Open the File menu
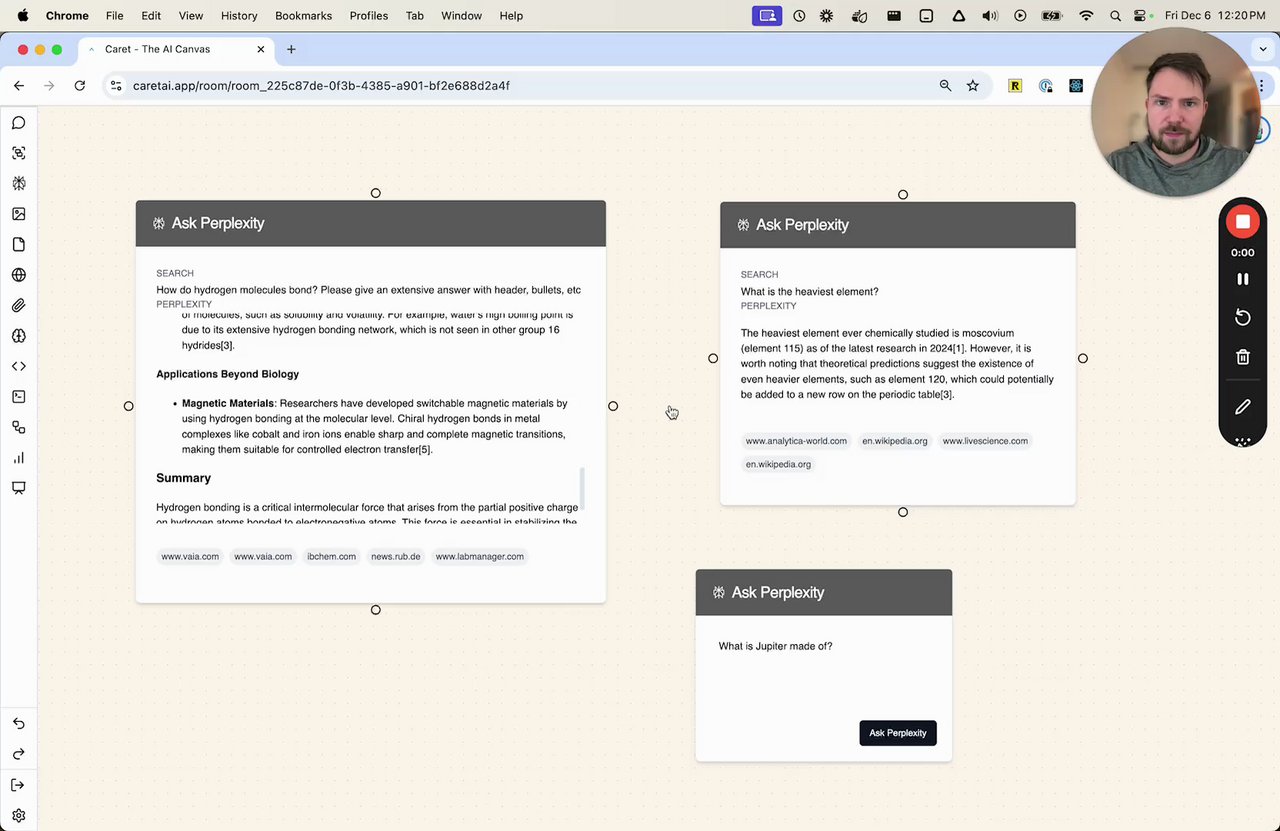1280x831 pixels. pyautogui.click(x=114, y=16)
